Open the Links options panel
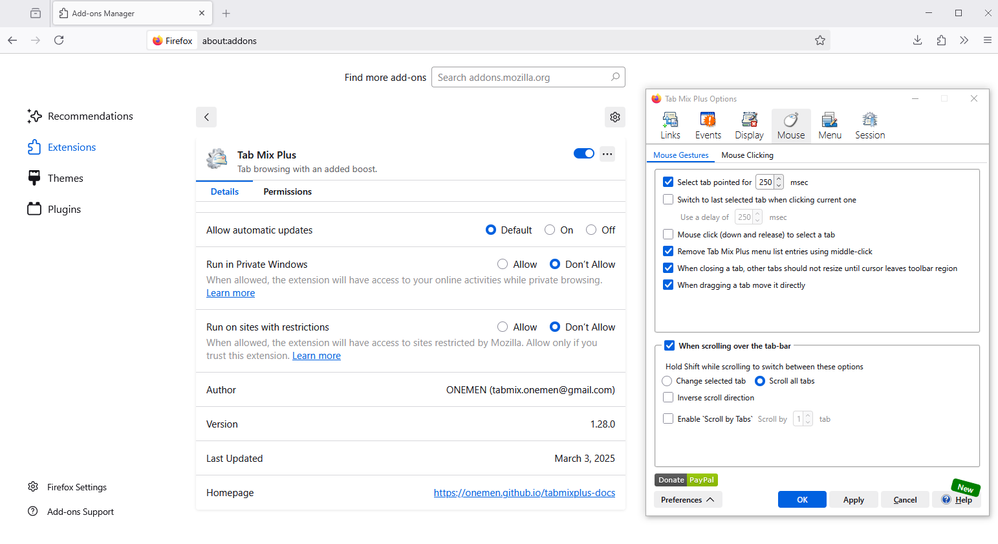 (x=670, y=126)
